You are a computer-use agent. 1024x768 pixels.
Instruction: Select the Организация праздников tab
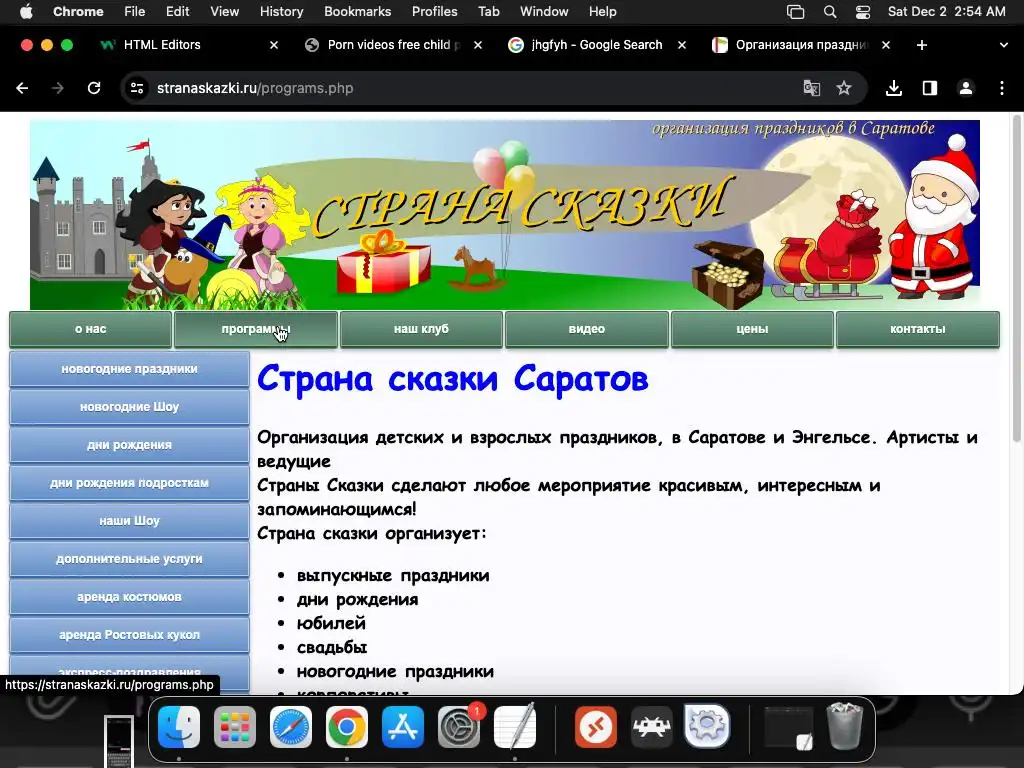point(800,45)
